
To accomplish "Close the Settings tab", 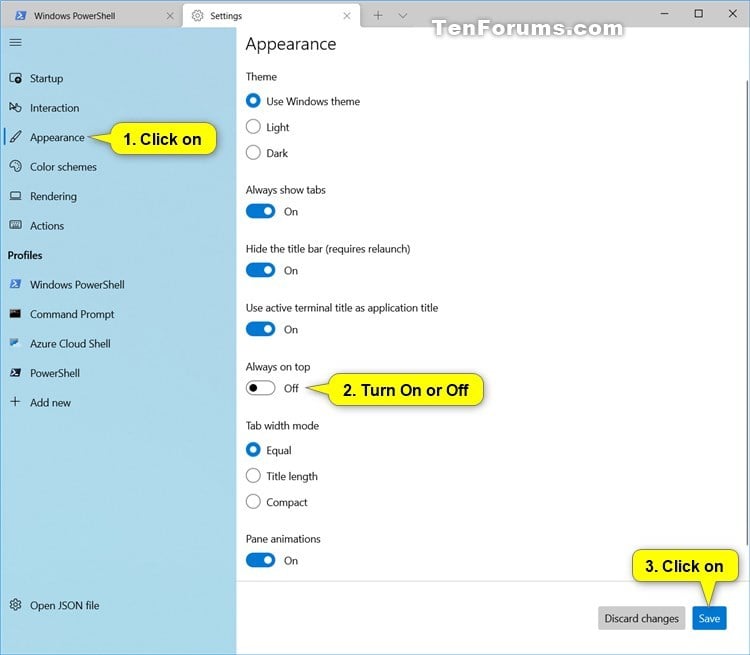I will 347,16.
